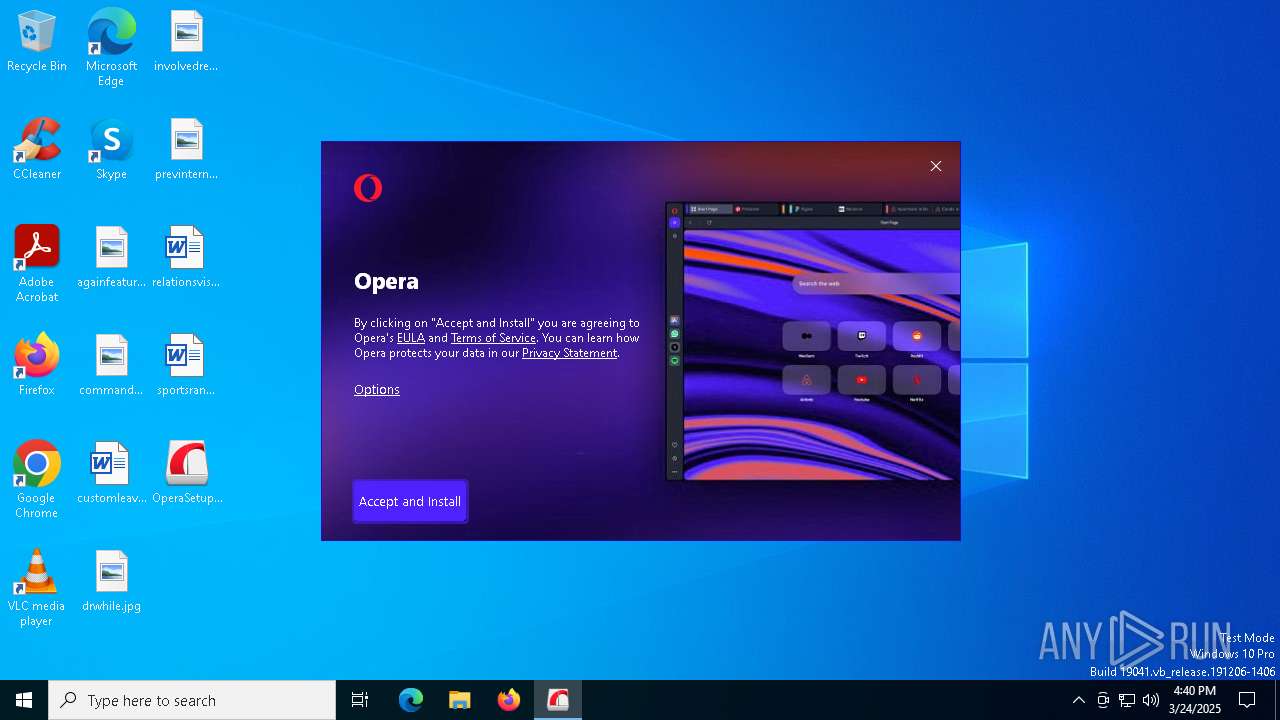
Task: Launch Microsoft Edge from the taskbar
Action: click(x=411, y=700)
